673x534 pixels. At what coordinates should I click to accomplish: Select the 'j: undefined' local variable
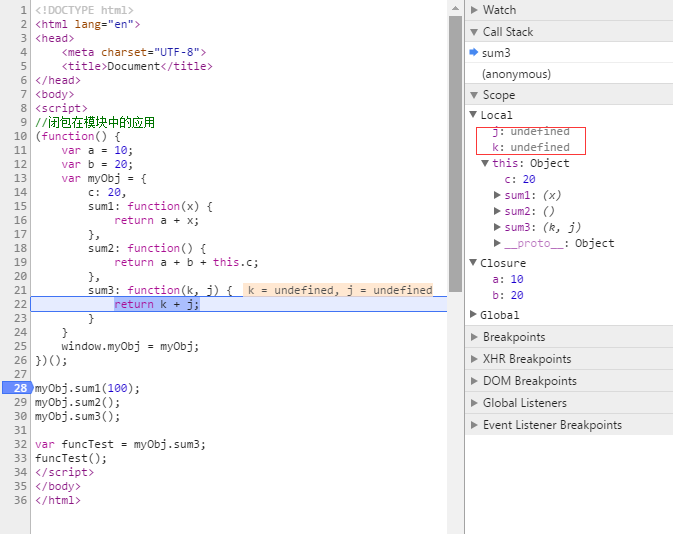(531, 131)
